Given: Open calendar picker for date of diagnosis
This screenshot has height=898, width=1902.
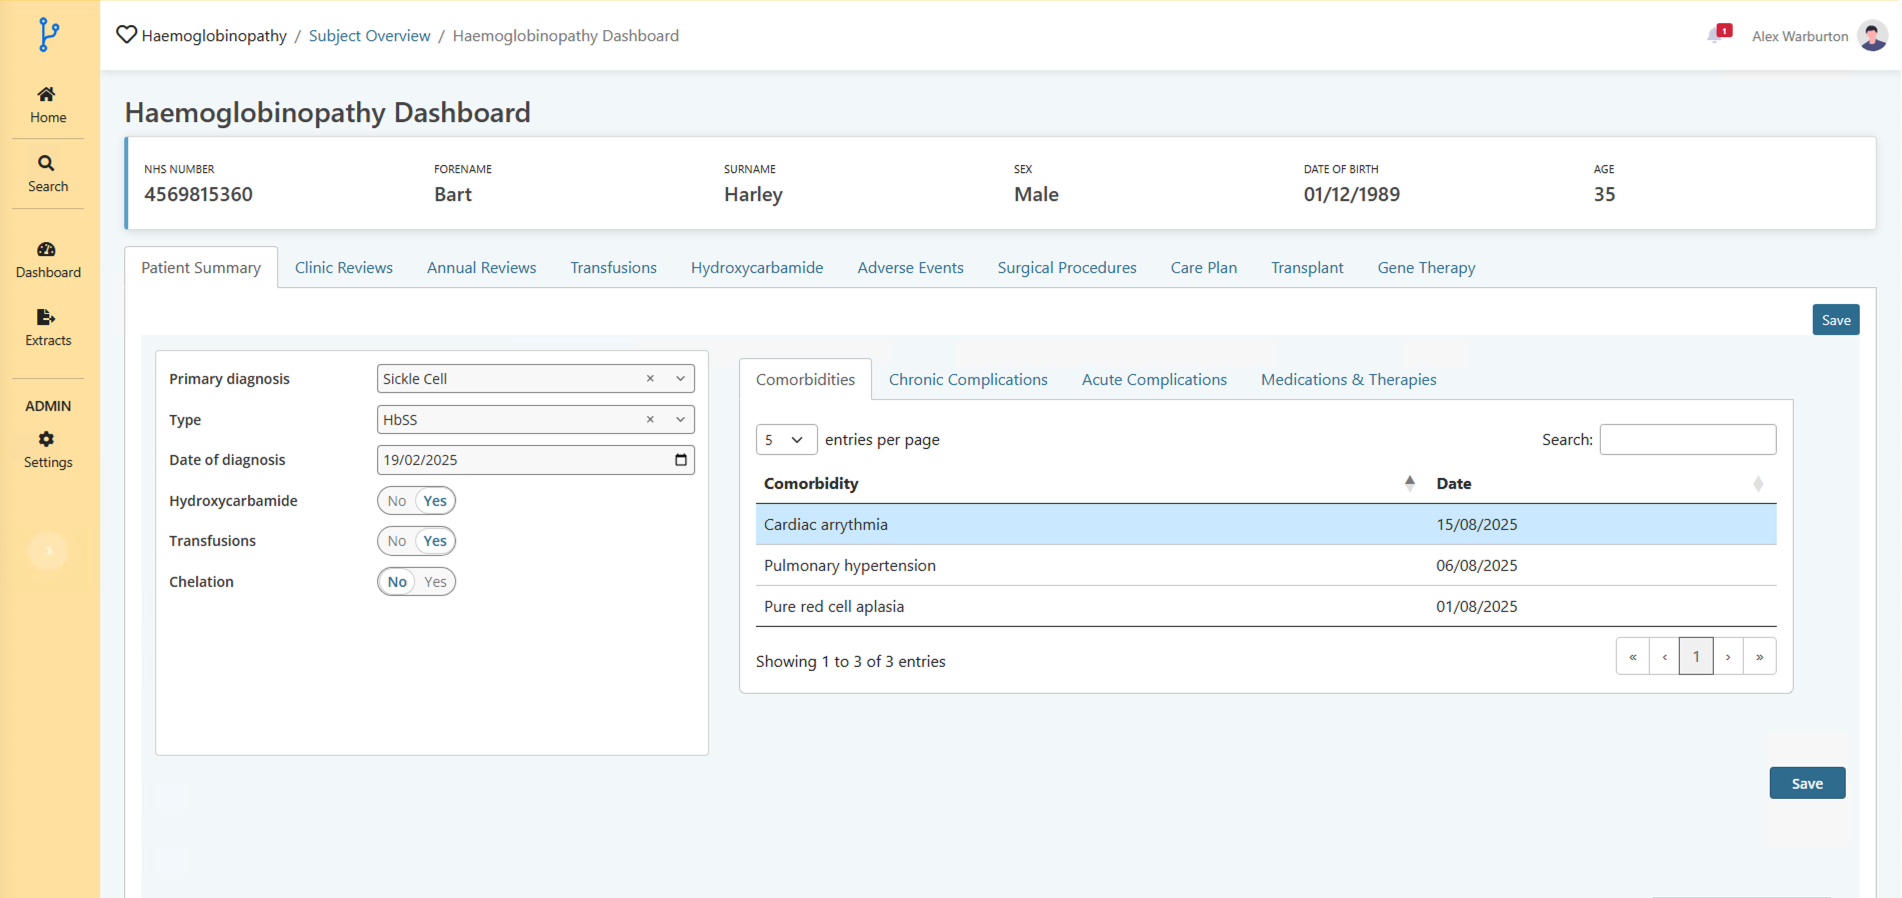Looking at the screenshot, I should point(681,460).
